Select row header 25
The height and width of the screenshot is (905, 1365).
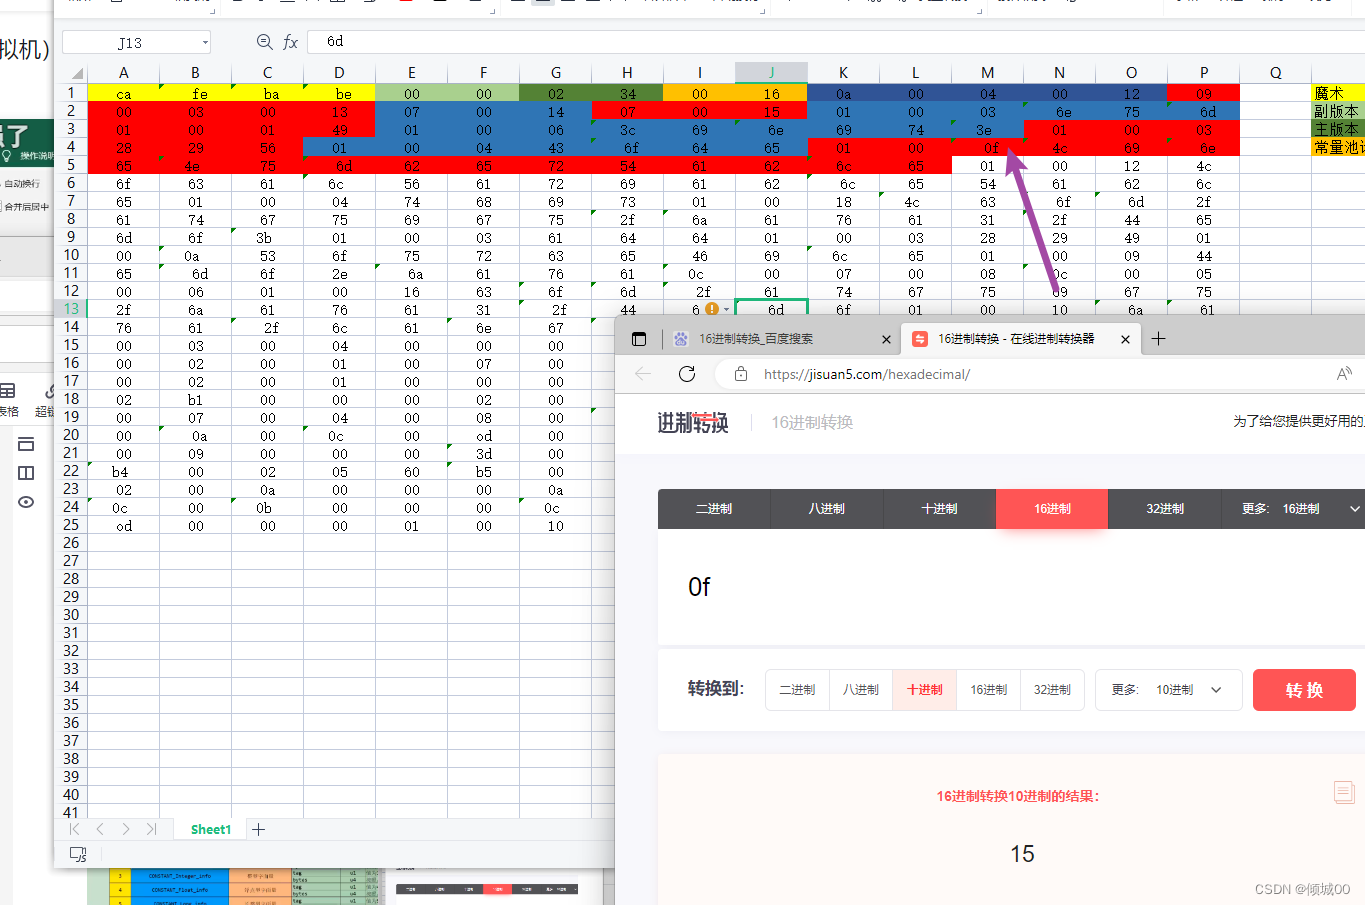point(71,525)
